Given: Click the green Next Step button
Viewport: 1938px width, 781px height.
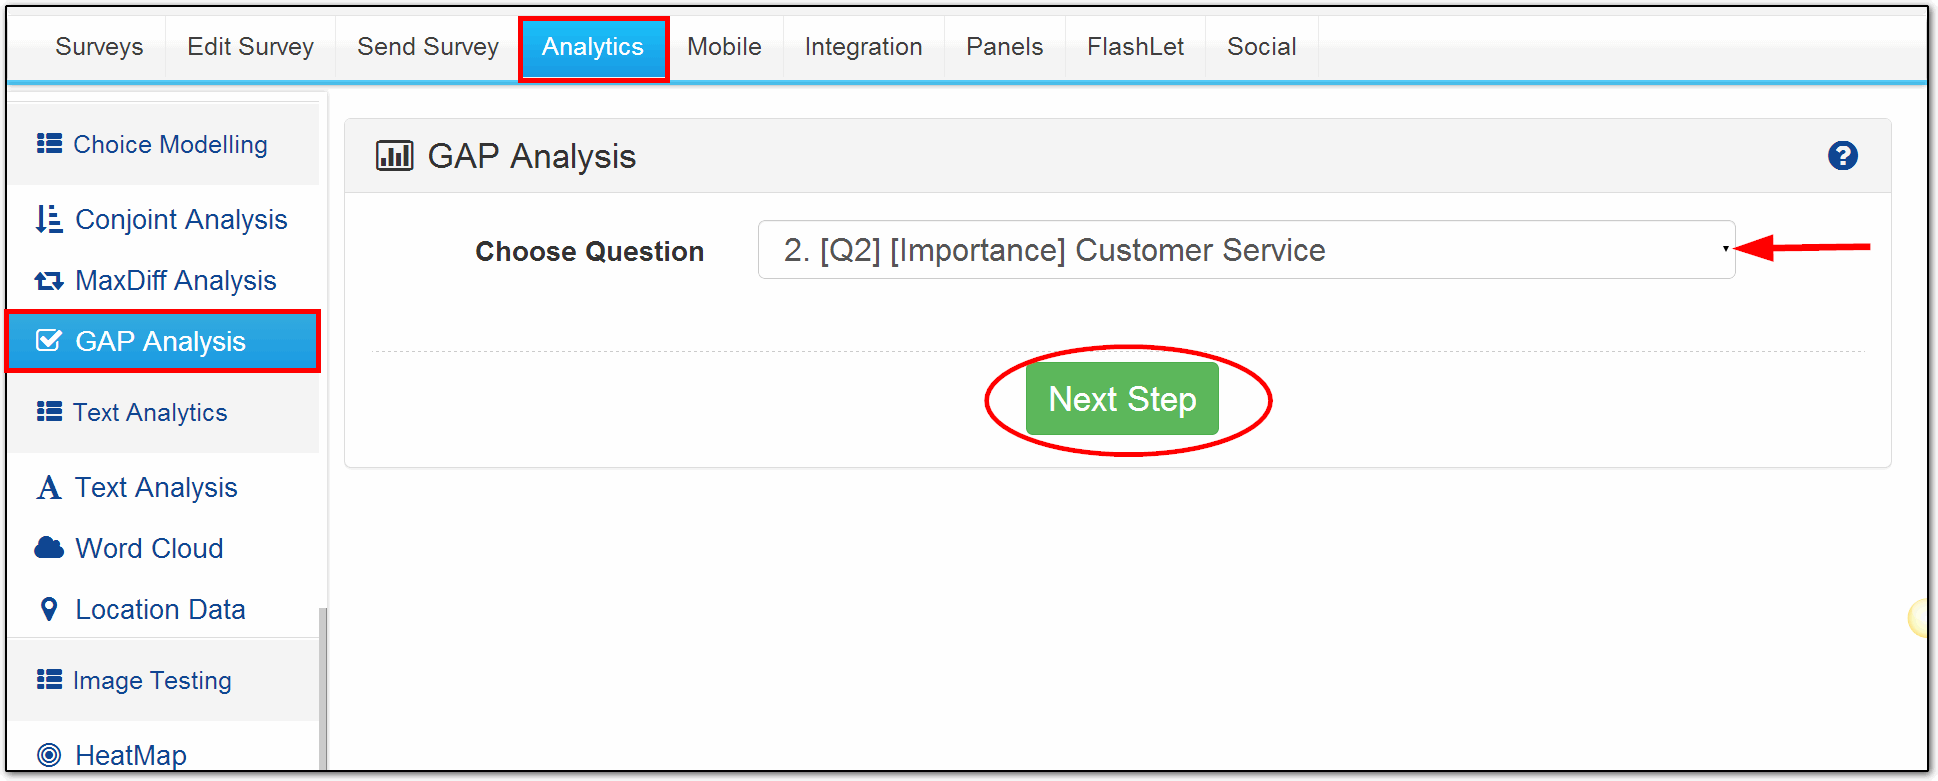Looking at the screenshot, I should (x=1122, y=399).
